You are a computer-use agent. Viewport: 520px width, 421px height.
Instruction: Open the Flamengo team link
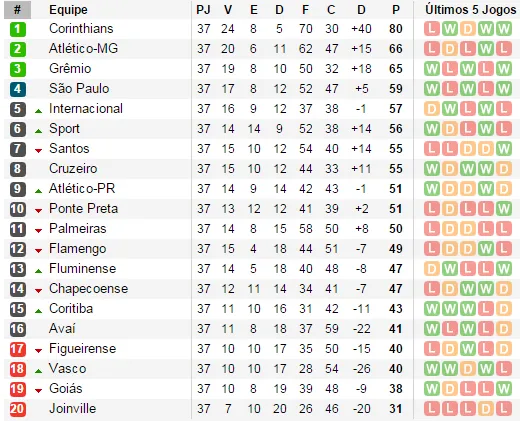click(78, 249)
